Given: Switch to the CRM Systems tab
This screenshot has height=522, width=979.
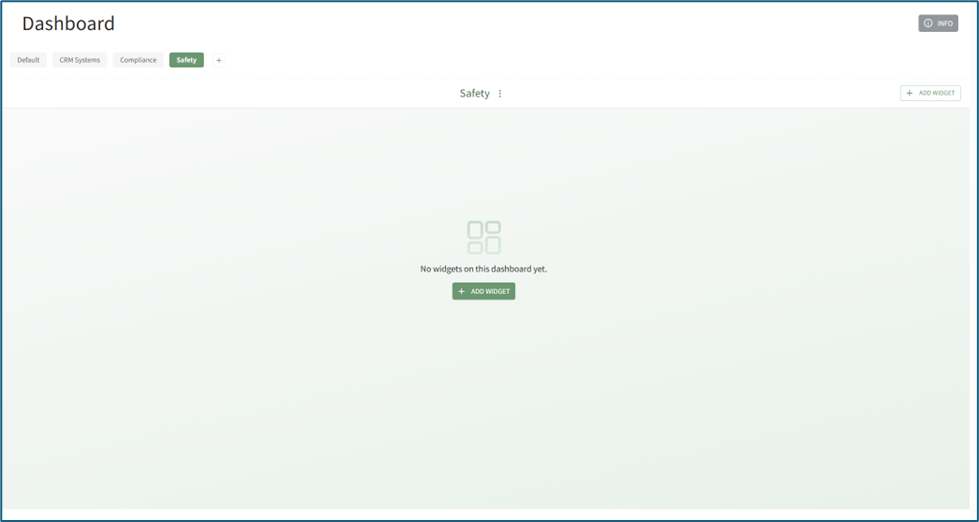Looking at the screenshot, I should 80,60.
